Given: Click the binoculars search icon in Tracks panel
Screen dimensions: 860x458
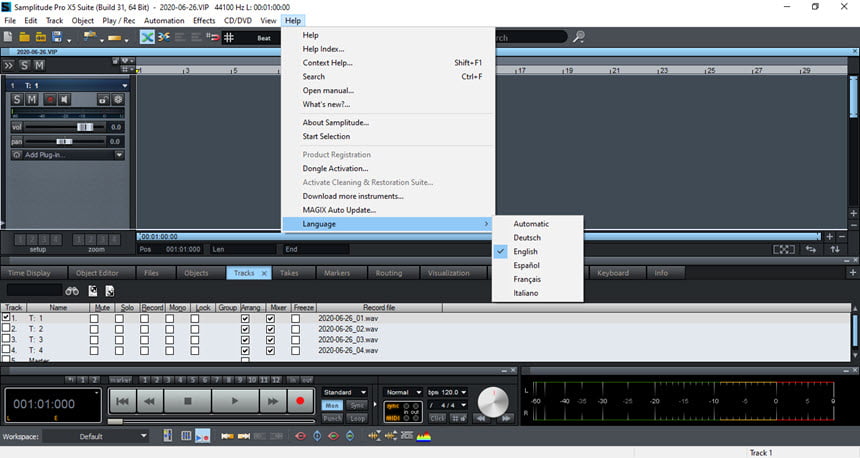Looking at the screenshot, I should 72,291.
